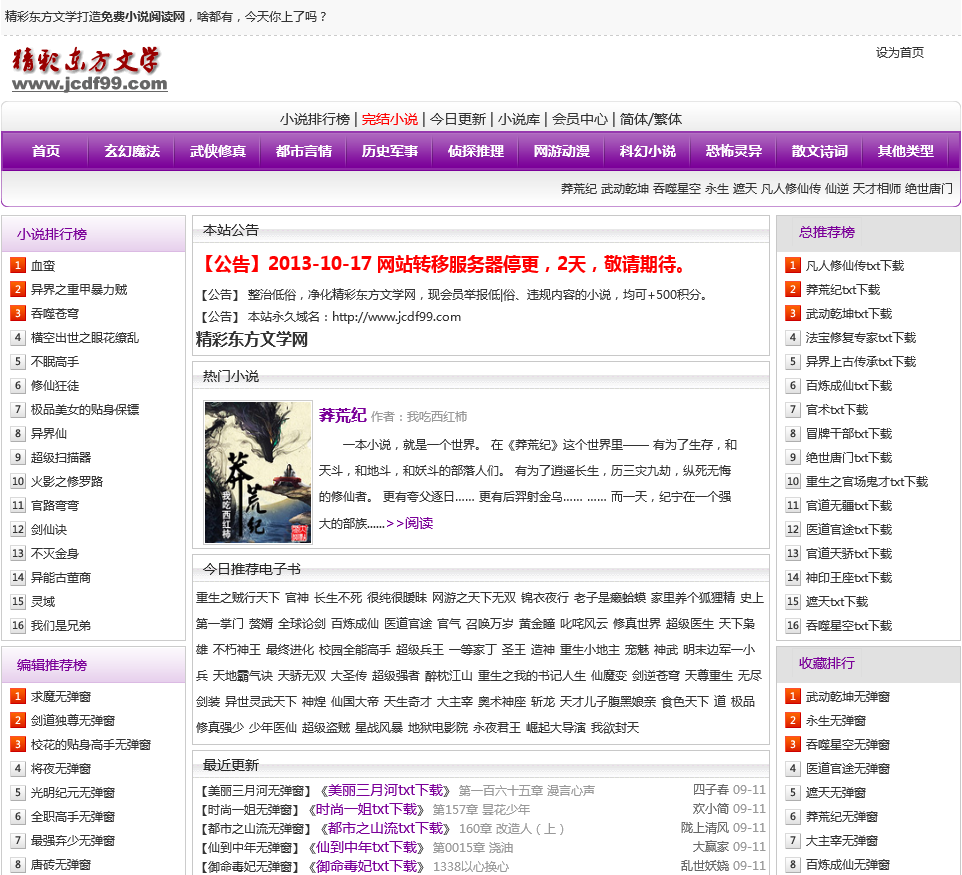Open 小说排行榜 in the top navigation

point(315,119)
